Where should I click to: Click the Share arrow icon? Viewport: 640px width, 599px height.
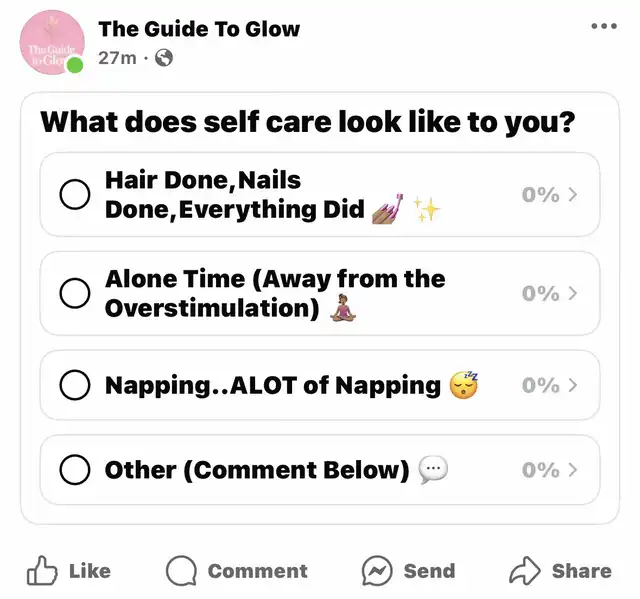click(x=525, y=570)
